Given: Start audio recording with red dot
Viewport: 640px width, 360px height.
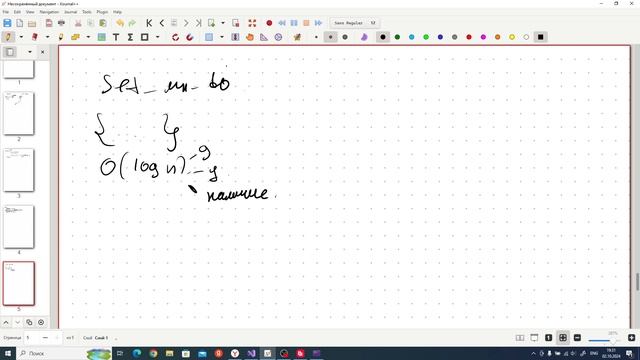Looking at the screenshot, I should pos(269,23).
